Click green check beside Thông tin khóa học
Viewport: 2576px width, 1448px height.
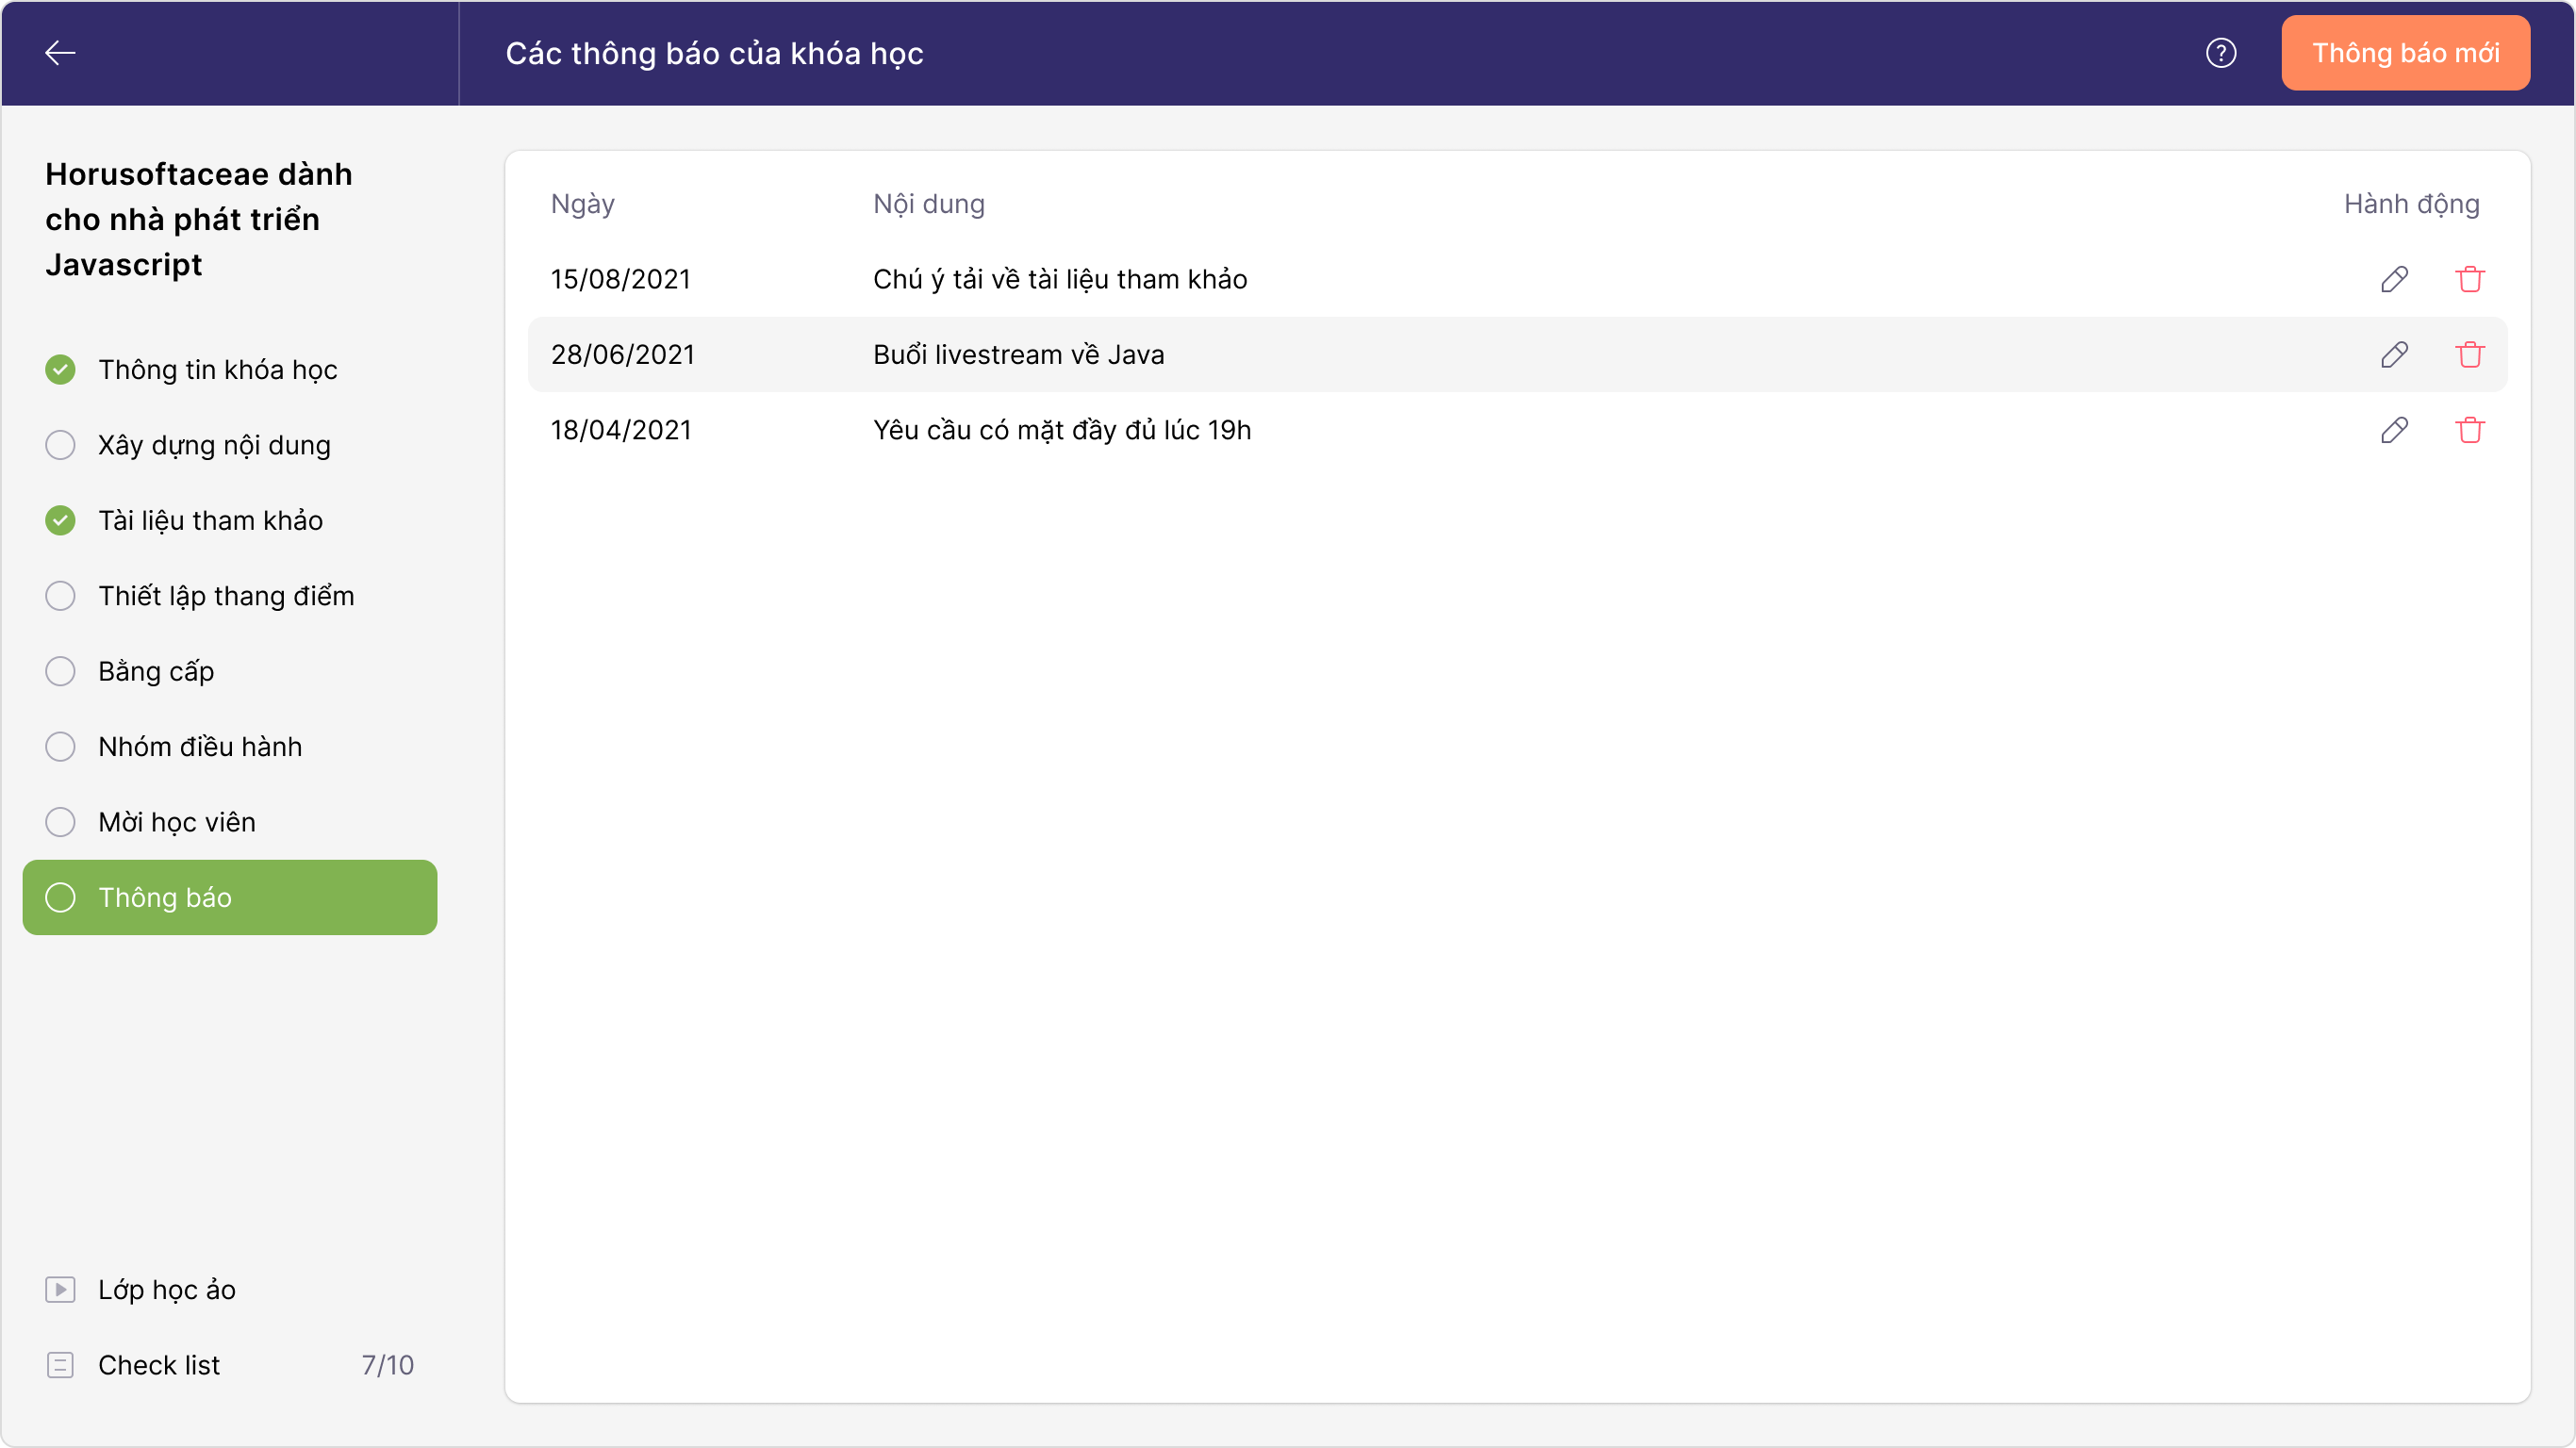point(60,370)
